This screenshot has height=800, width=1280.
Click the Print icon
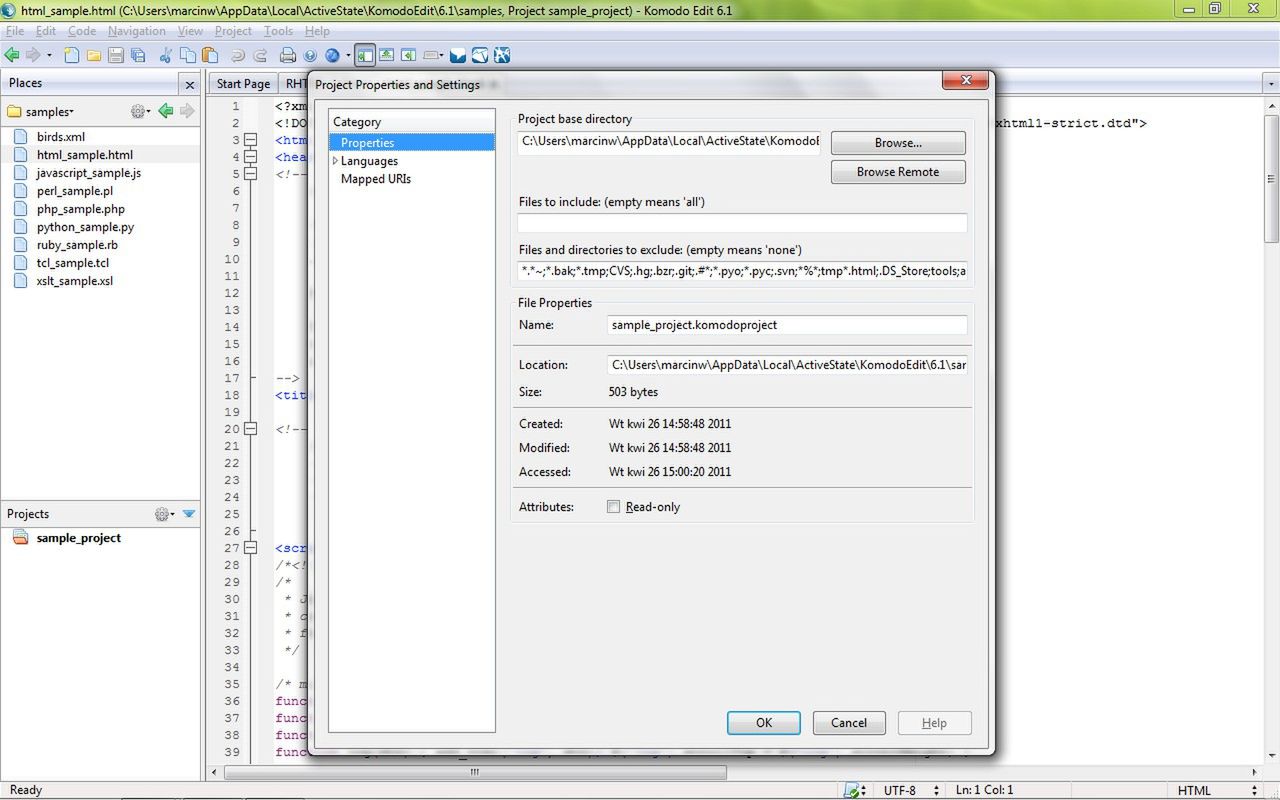tap(288, 55)
